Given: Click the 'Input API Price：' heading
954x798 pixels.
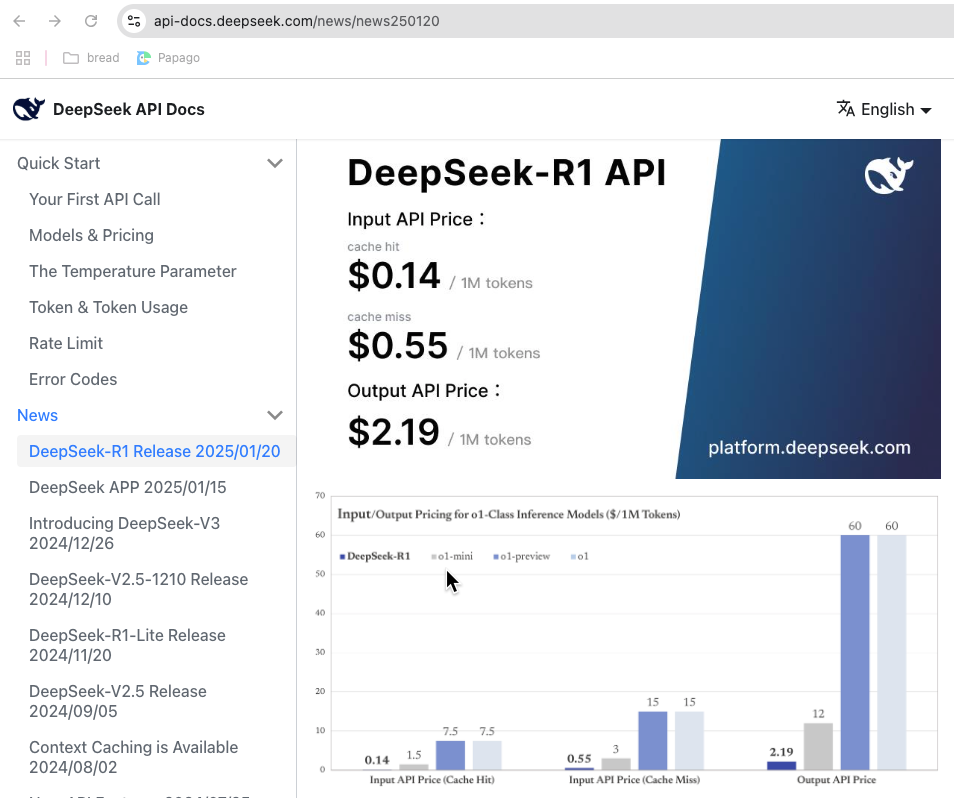Looking at the screenshot, I should click(416, 219).
